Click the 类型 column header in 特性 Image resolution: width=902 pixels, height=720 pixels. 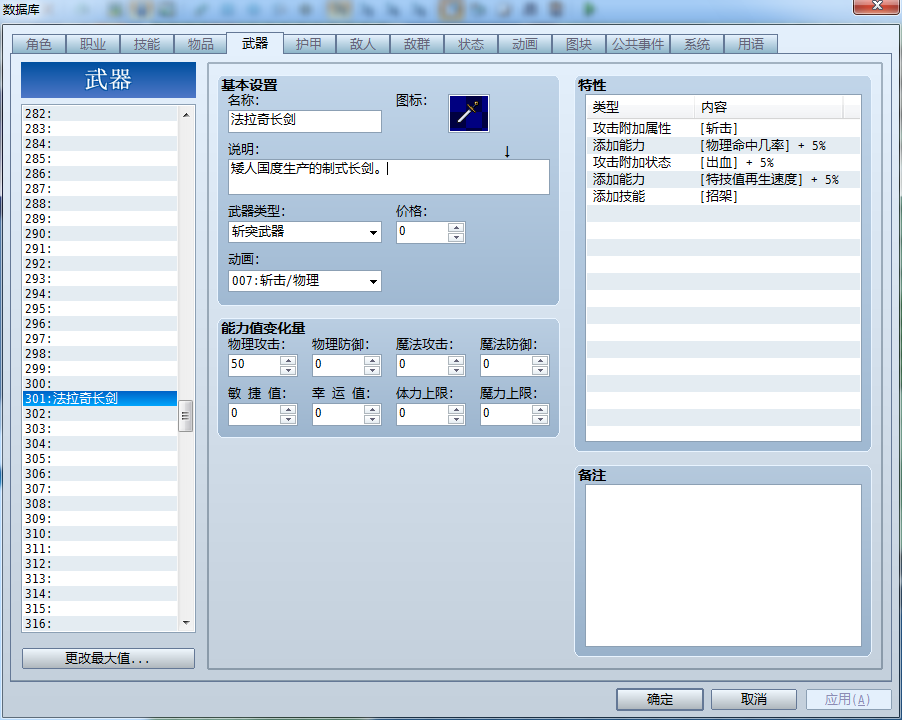coord(640,107)
